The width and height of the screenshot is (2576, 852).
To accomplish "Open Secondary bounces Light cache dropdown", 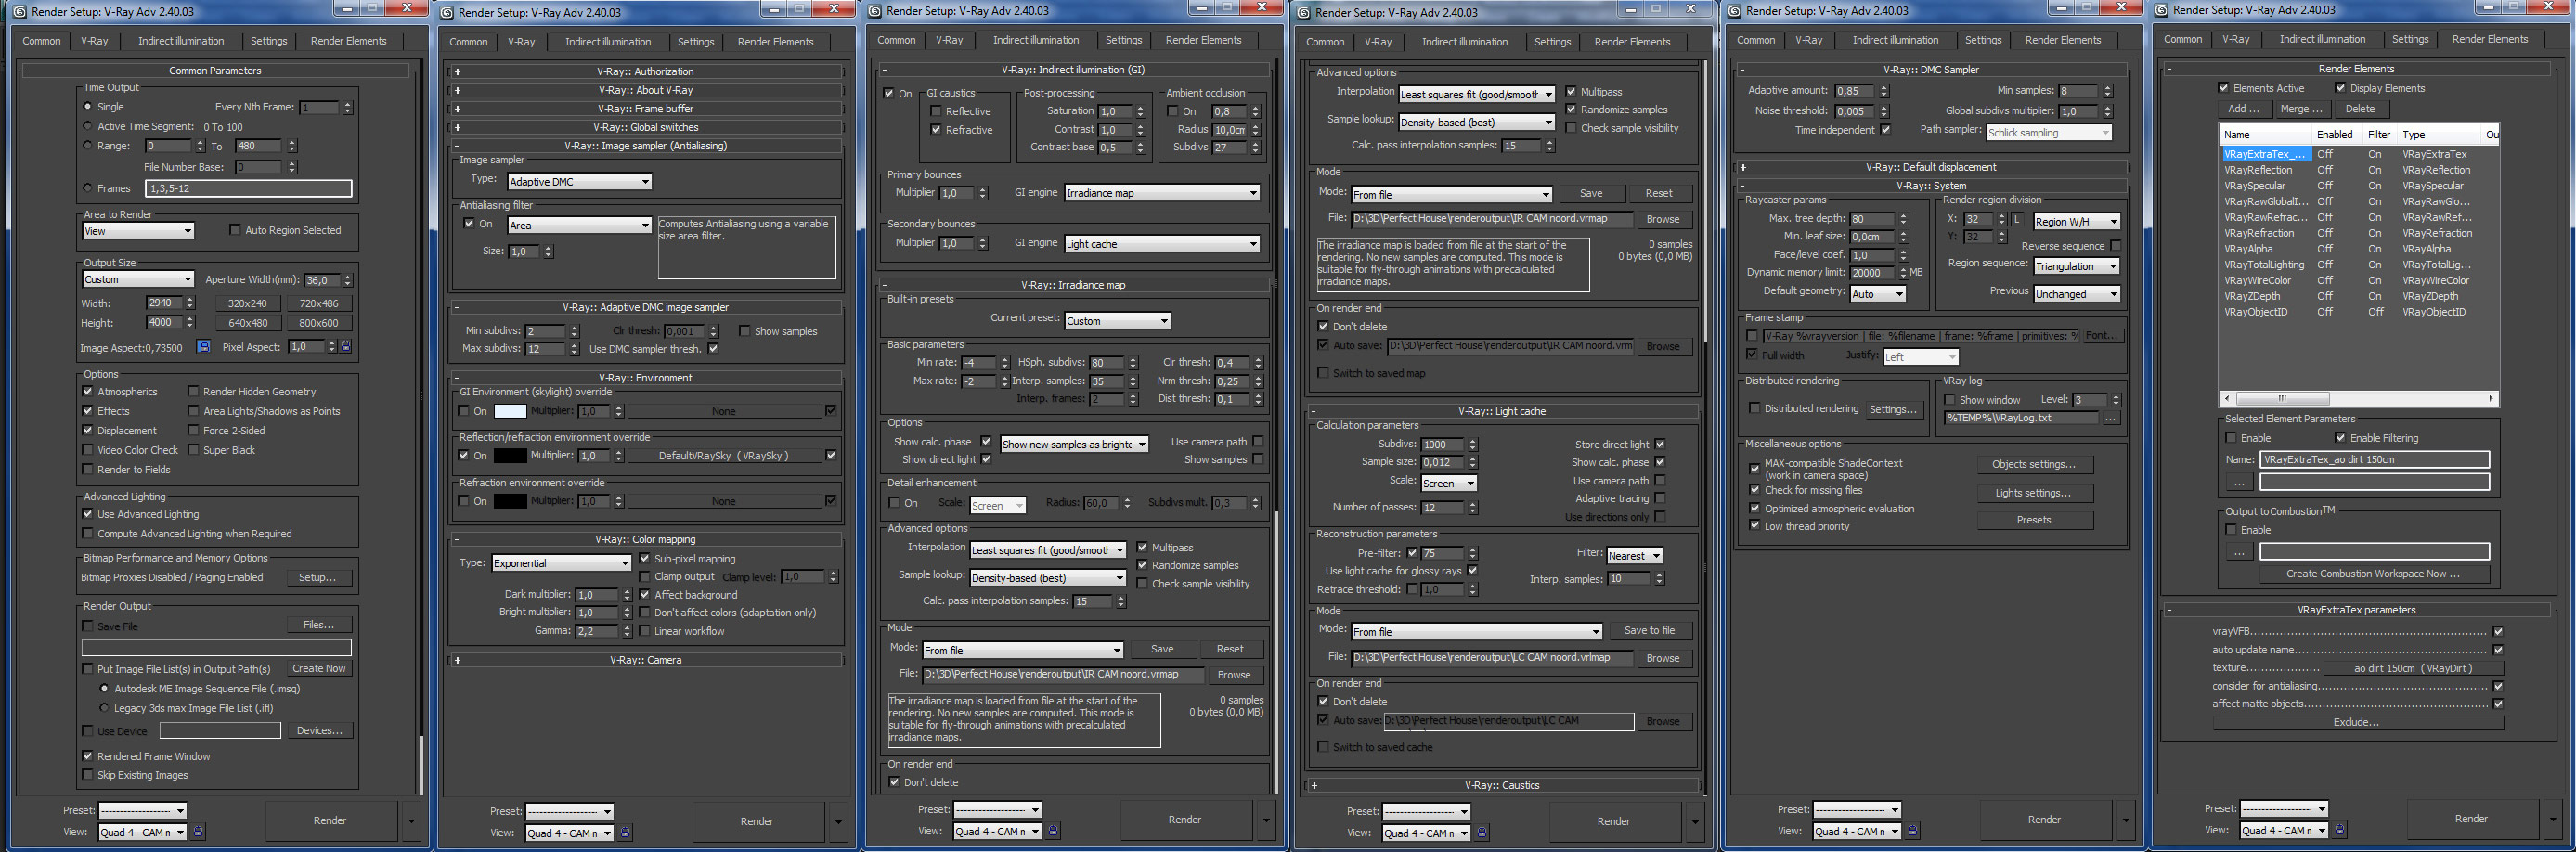I will (1162, 243).
